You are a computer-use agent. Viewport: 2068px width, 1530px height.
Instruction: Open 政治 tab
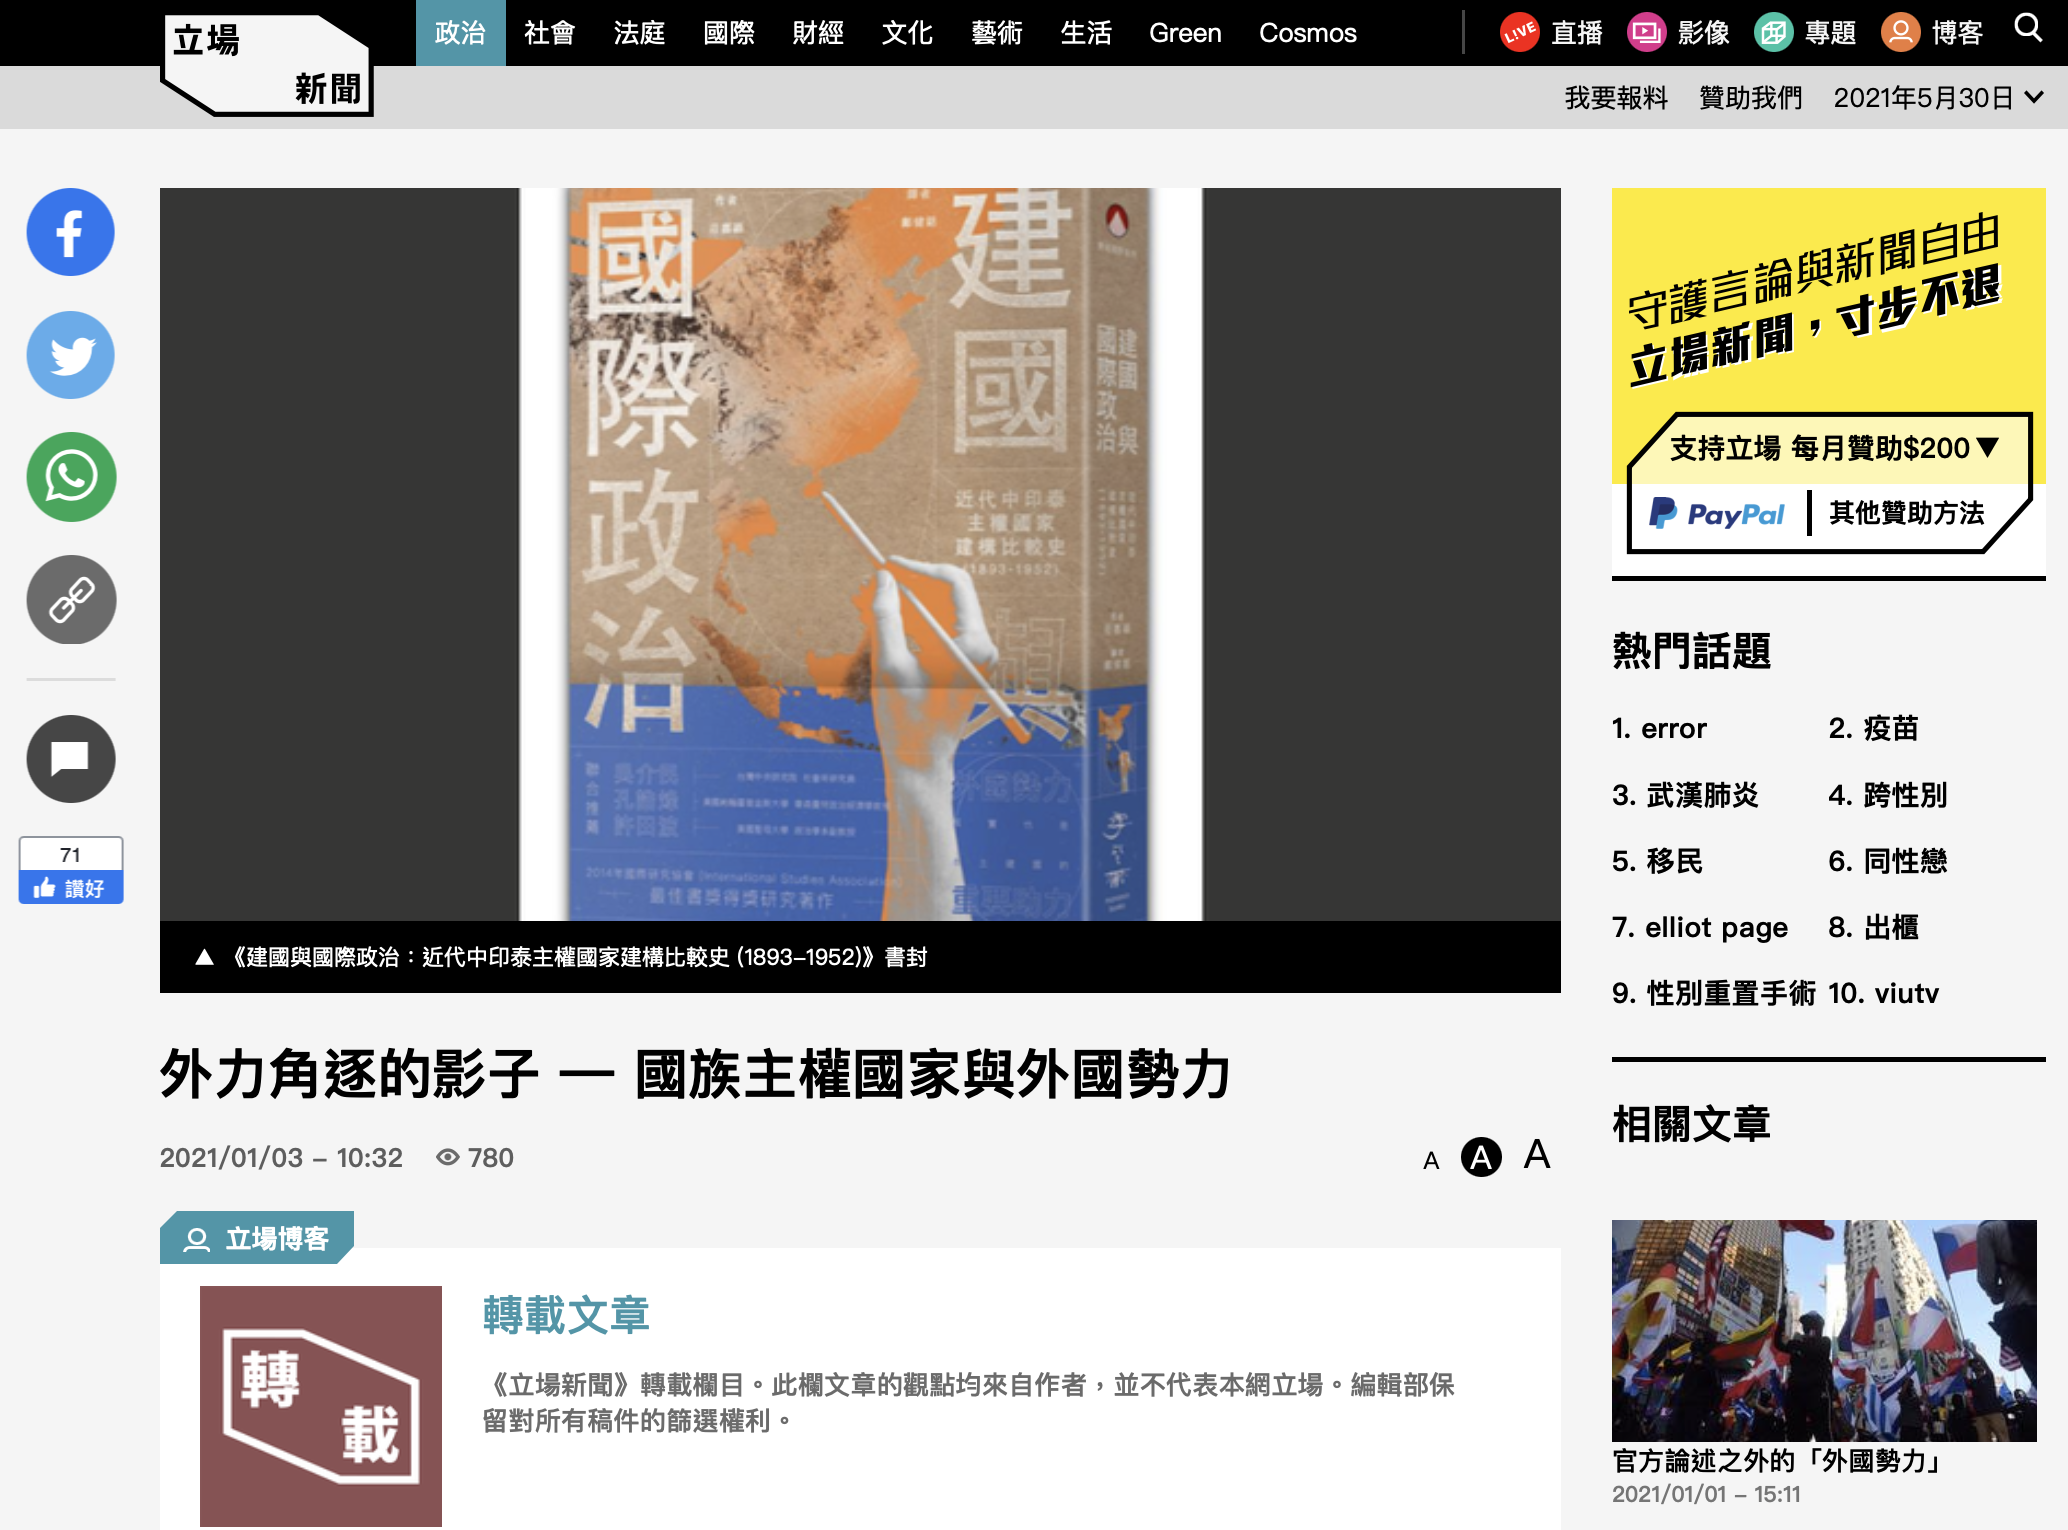460,33
